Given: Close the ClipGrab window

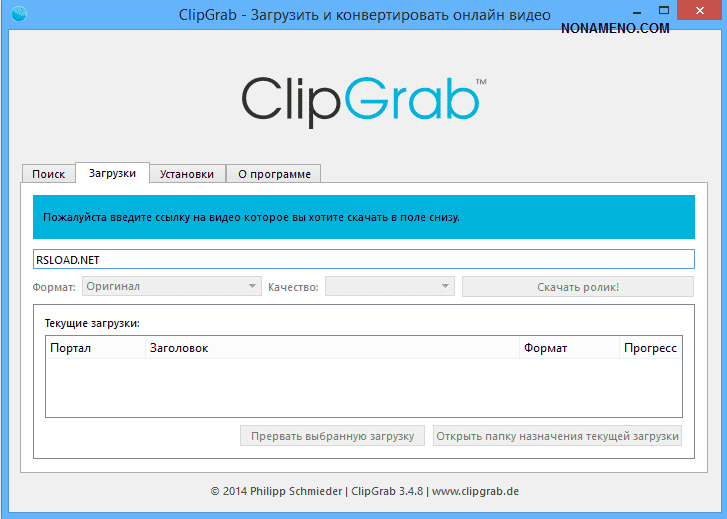Looking at the screenshot, I should coord(690,12).
